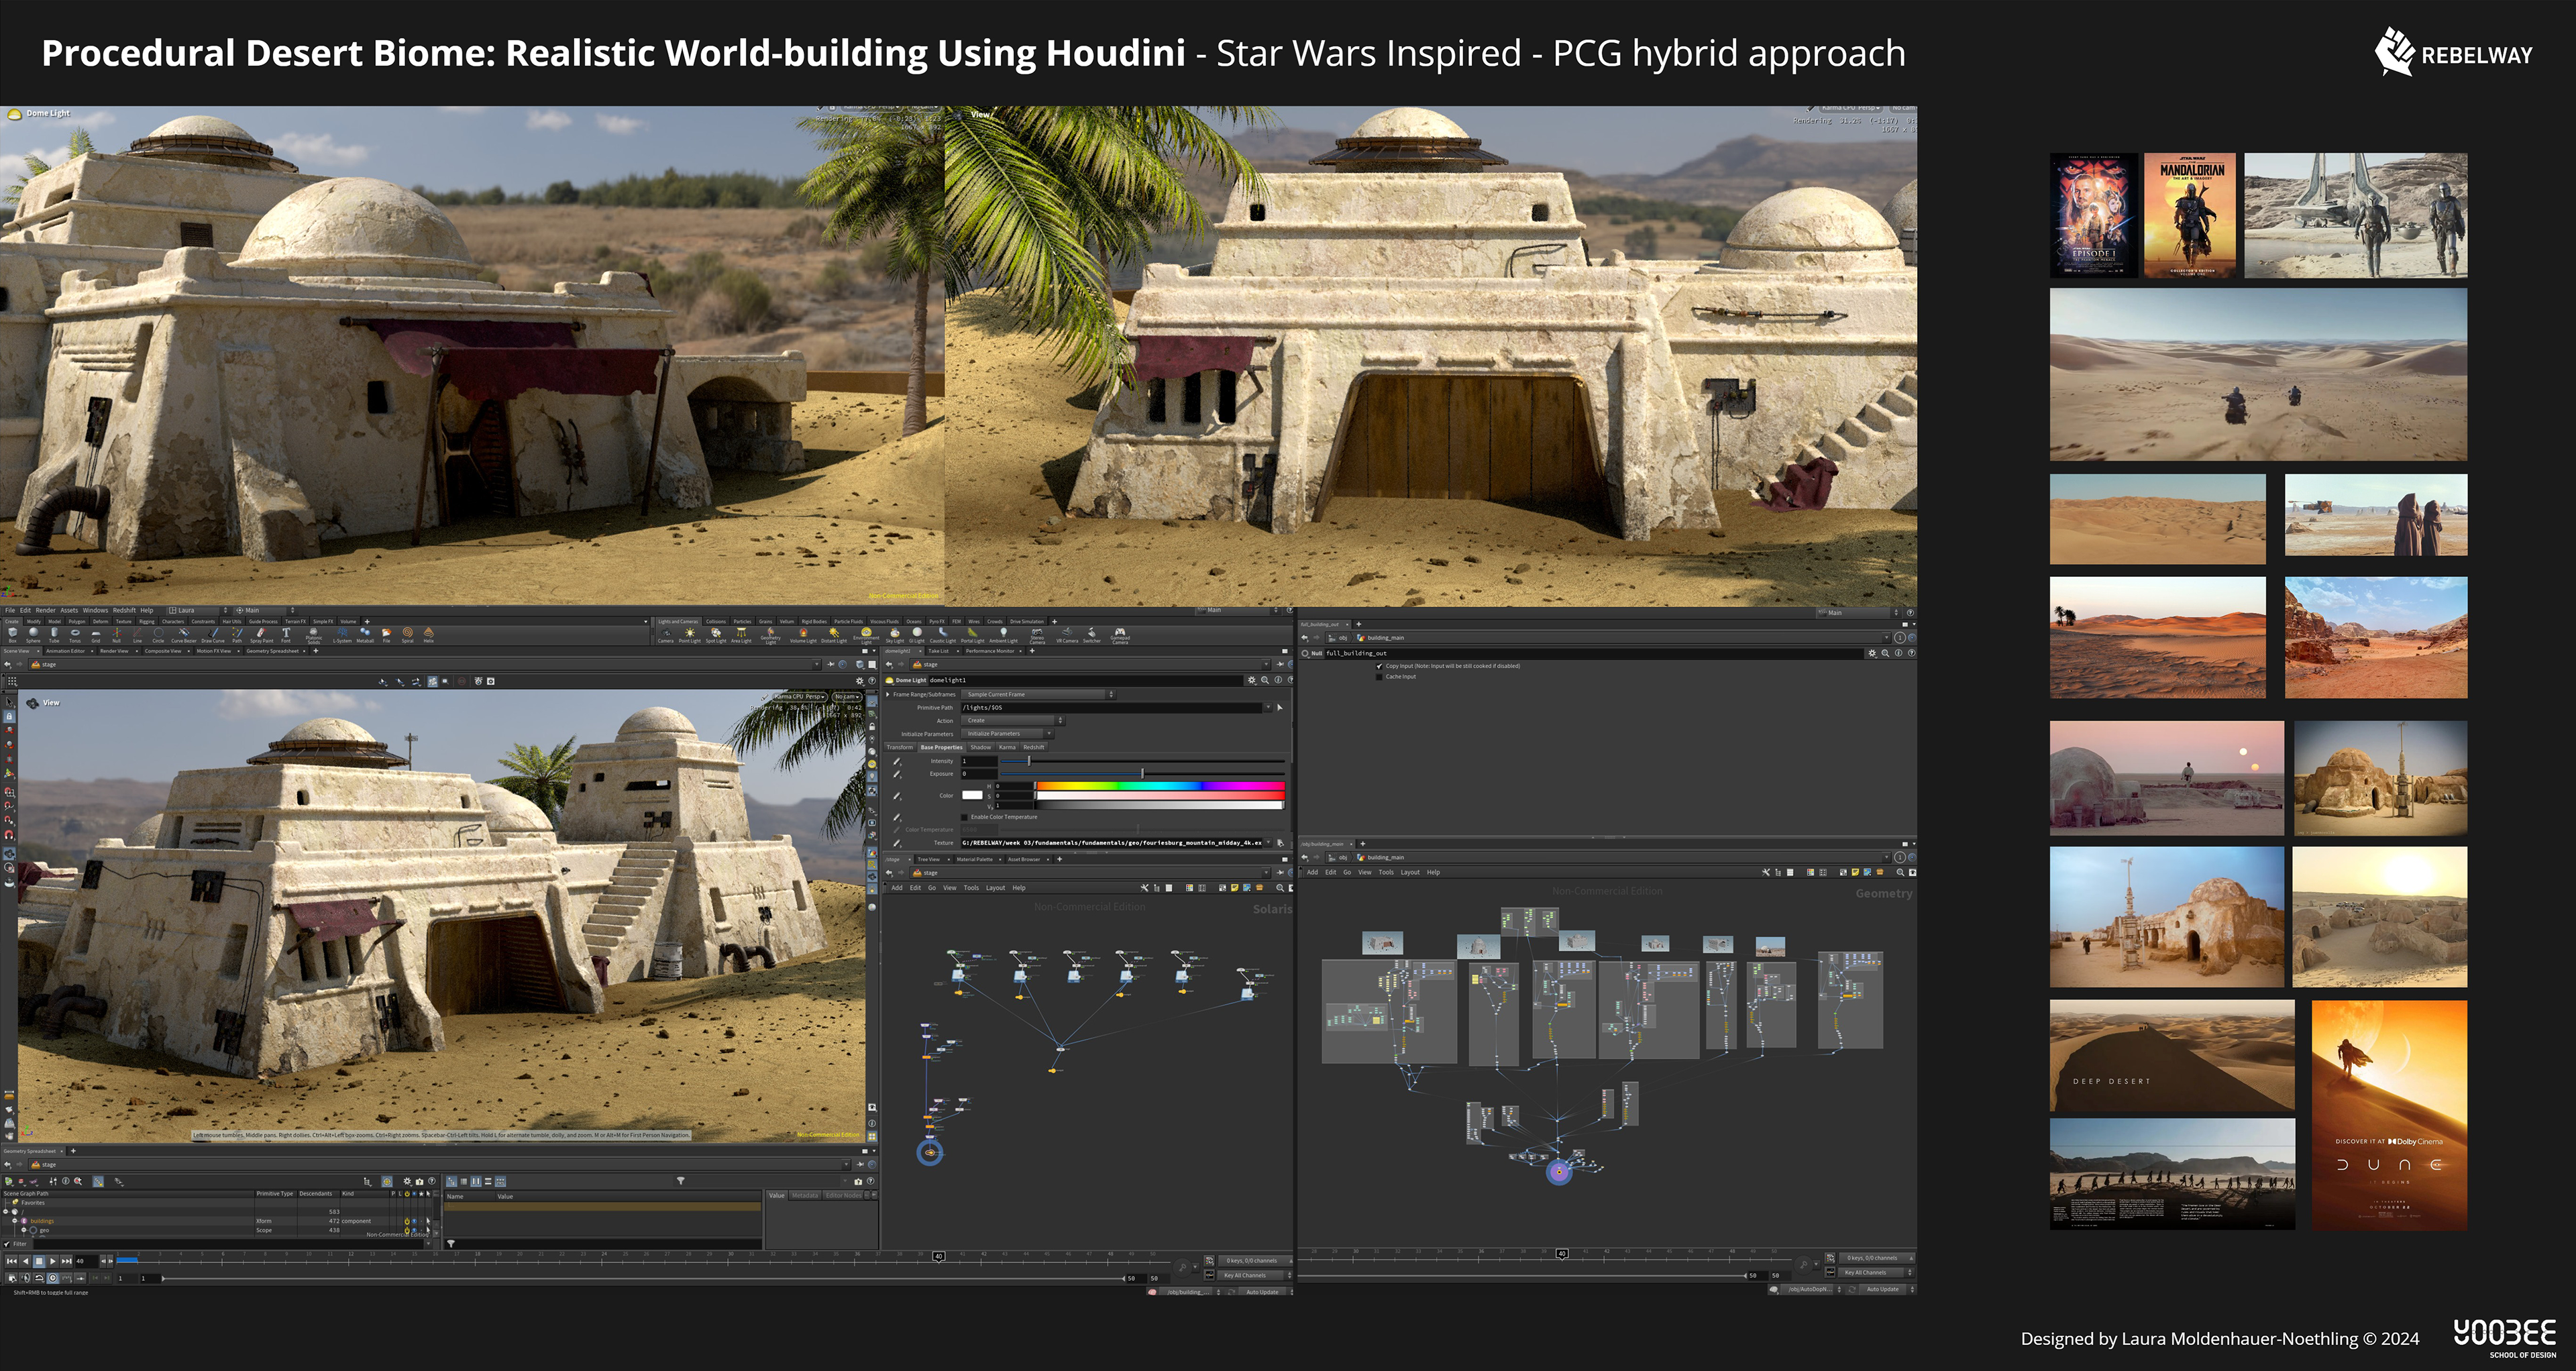Toggle Copy Input checkbox on null node
The width and height of the screenshot is (2576, 1371).
tap(1380, 666)
